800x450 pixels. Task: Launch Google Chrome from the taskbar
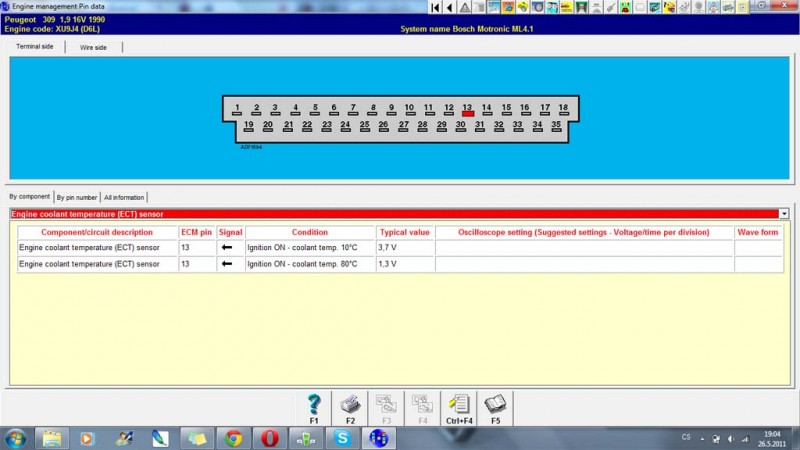tap(234, 438)
